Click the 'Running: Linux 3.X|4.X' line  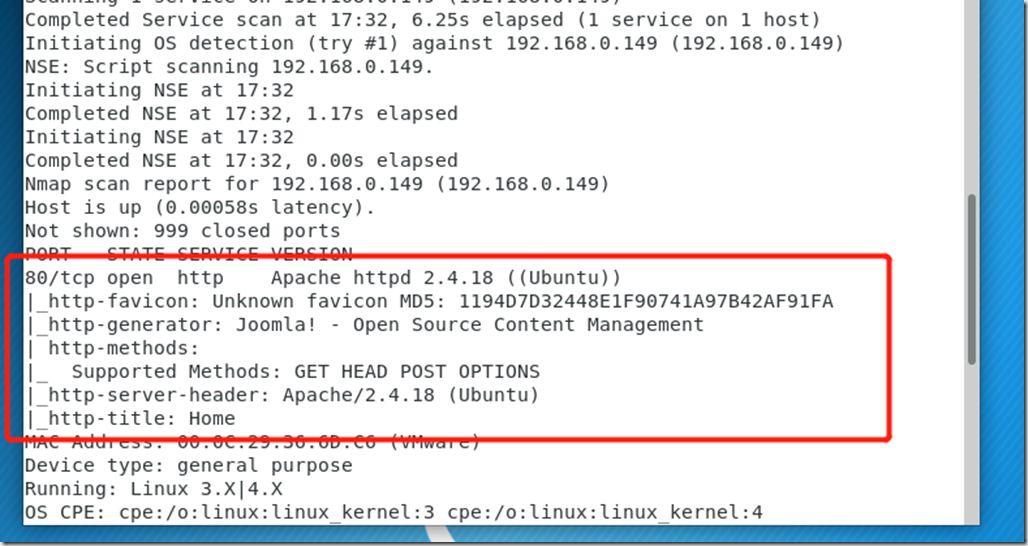click(x=153, y=489)
